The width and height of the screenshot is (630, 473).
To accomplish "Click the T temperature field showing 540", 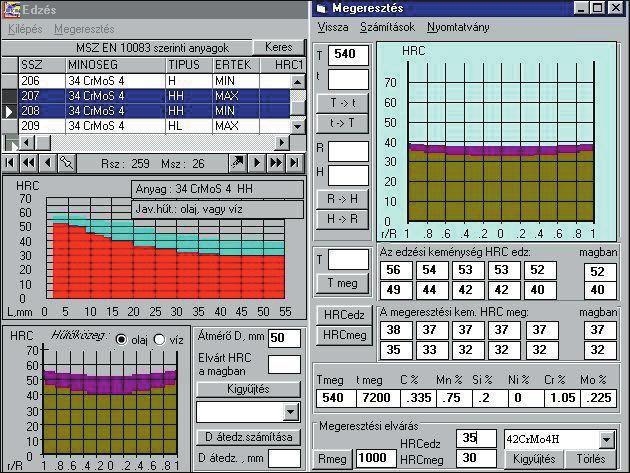I will (x=348, y=55).
